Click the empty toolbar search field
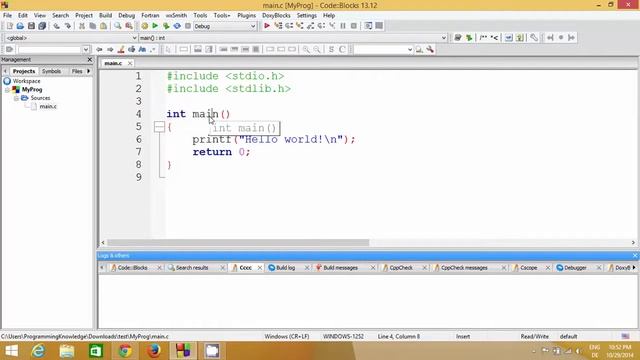Screen dimensions: 640x360 pyautogui.click(x=49, y=50)
